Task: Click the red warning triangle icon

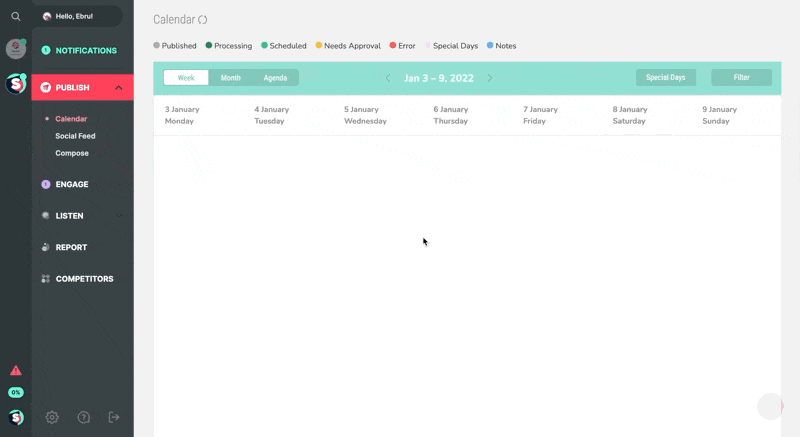Action: click(16, 370)
